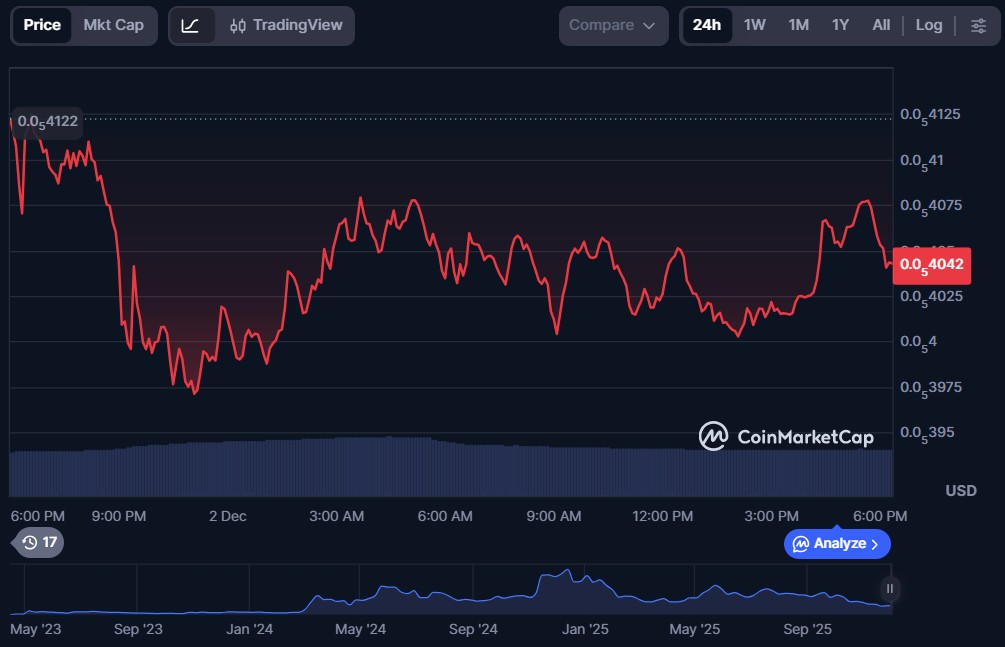Switch chart to Price view
The width and height of the screenshot is (1005, 647).
42,25
